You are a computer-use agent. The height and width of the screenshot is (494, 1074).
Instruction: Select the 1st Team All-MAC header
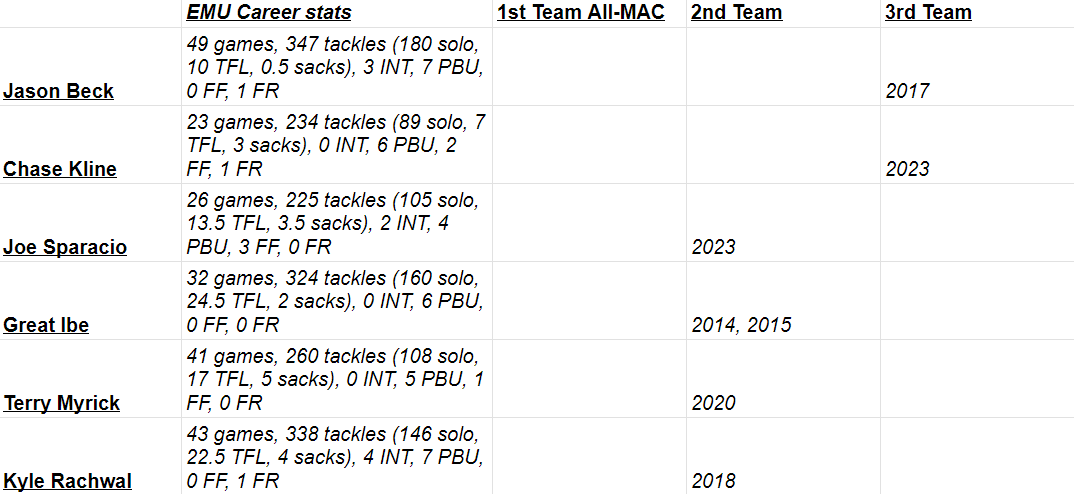coord(579,13)
